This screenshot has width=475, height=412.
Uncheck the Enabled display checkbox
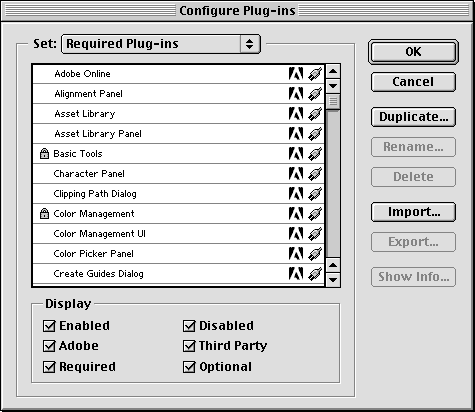[49, 326]
